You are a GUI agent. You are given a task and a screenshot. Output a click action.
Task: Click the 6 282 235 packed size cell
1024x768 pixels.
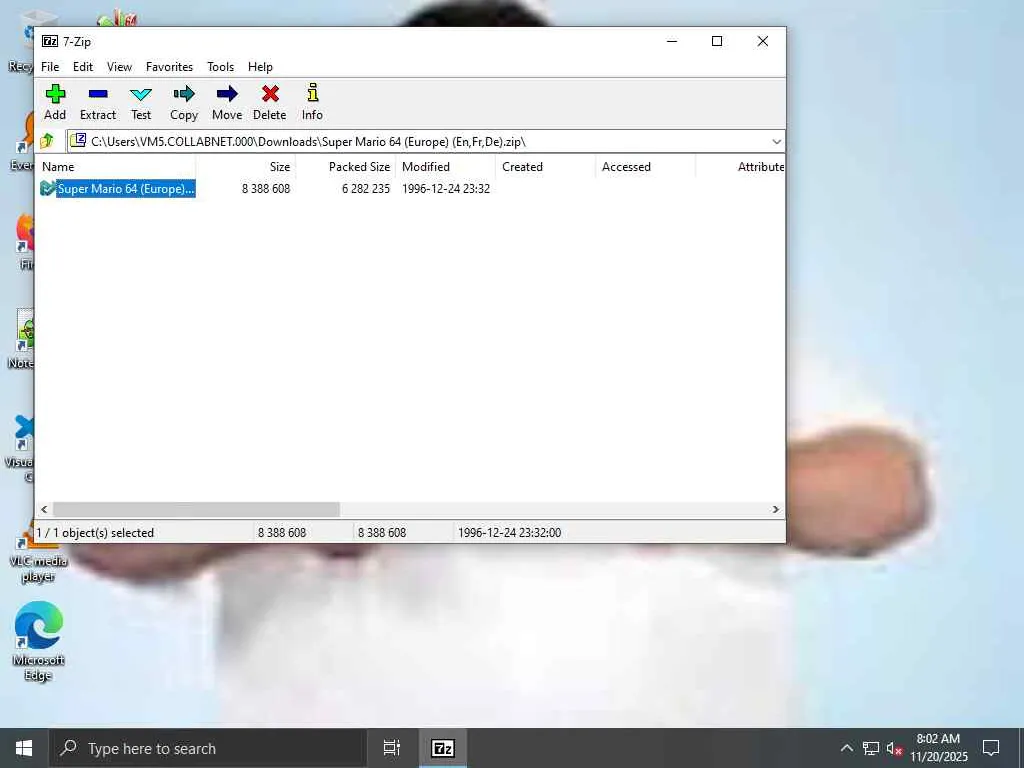(366, 189)
